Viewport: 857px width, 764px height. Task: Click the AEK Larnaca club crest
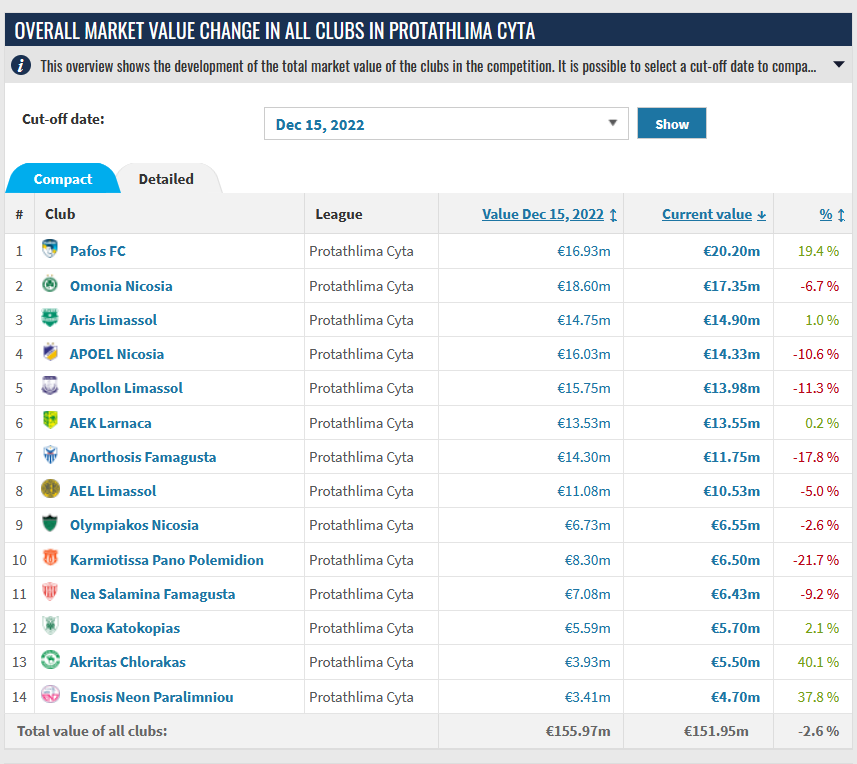(x=50, y=421)
